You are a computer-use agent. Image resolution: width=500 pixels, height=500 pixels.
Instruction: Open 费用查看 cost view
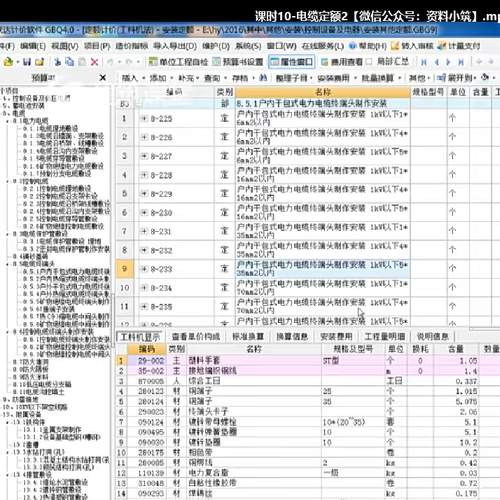(342, 62)
